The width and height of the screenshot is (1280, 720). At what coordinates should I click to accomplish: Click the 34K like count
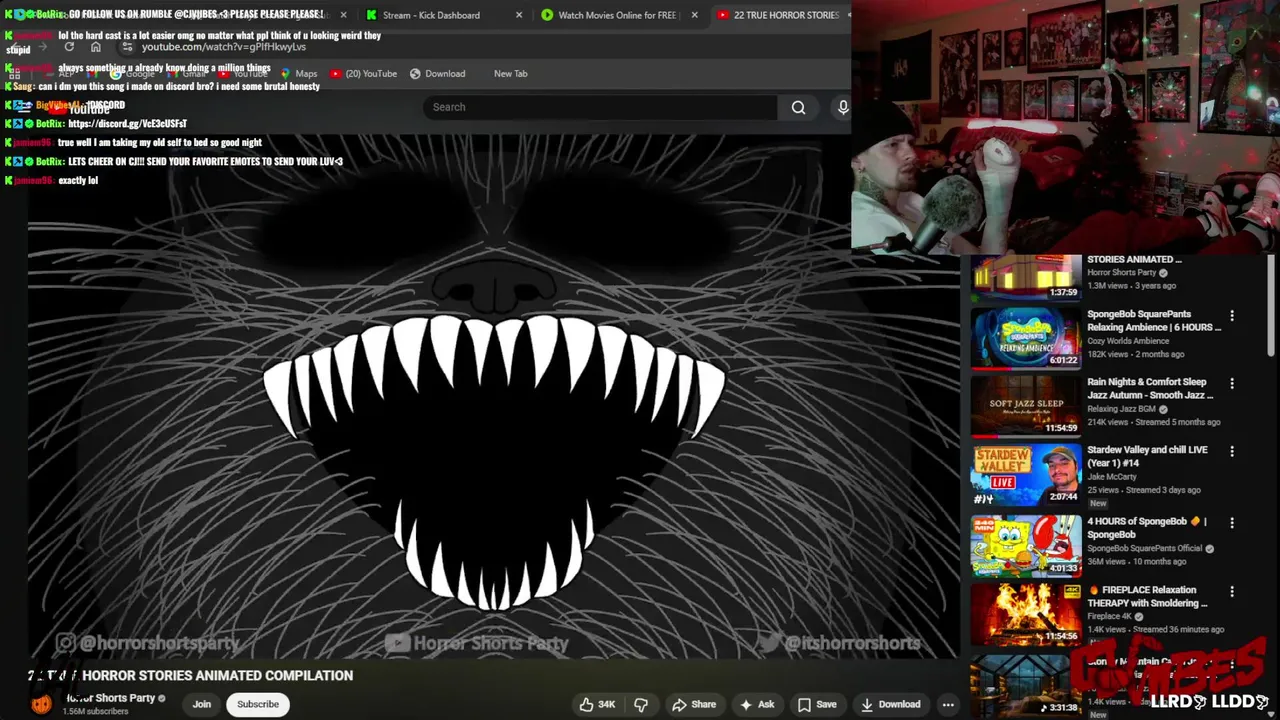tap(606, 704)
